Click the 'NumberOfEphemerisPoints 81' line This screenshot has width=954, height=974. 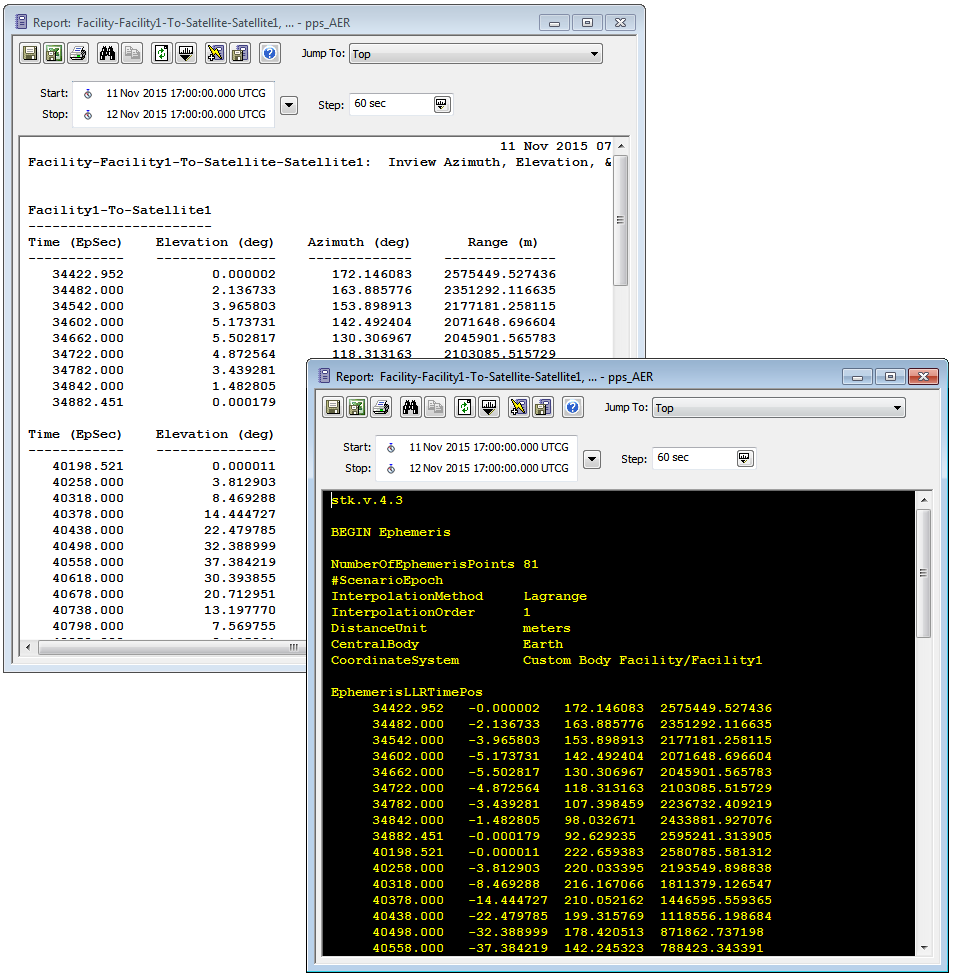tap(435, 565)
